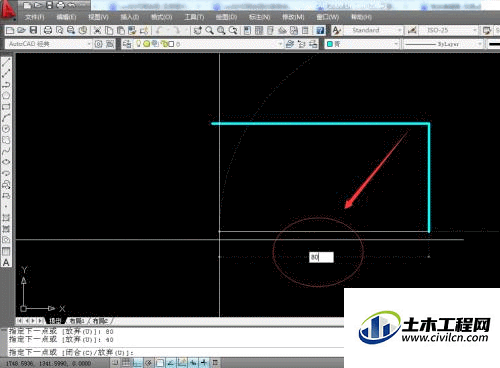This screenshot has width=500, height=368.
Task: Select the Rectangle tool
Action: 6,107
